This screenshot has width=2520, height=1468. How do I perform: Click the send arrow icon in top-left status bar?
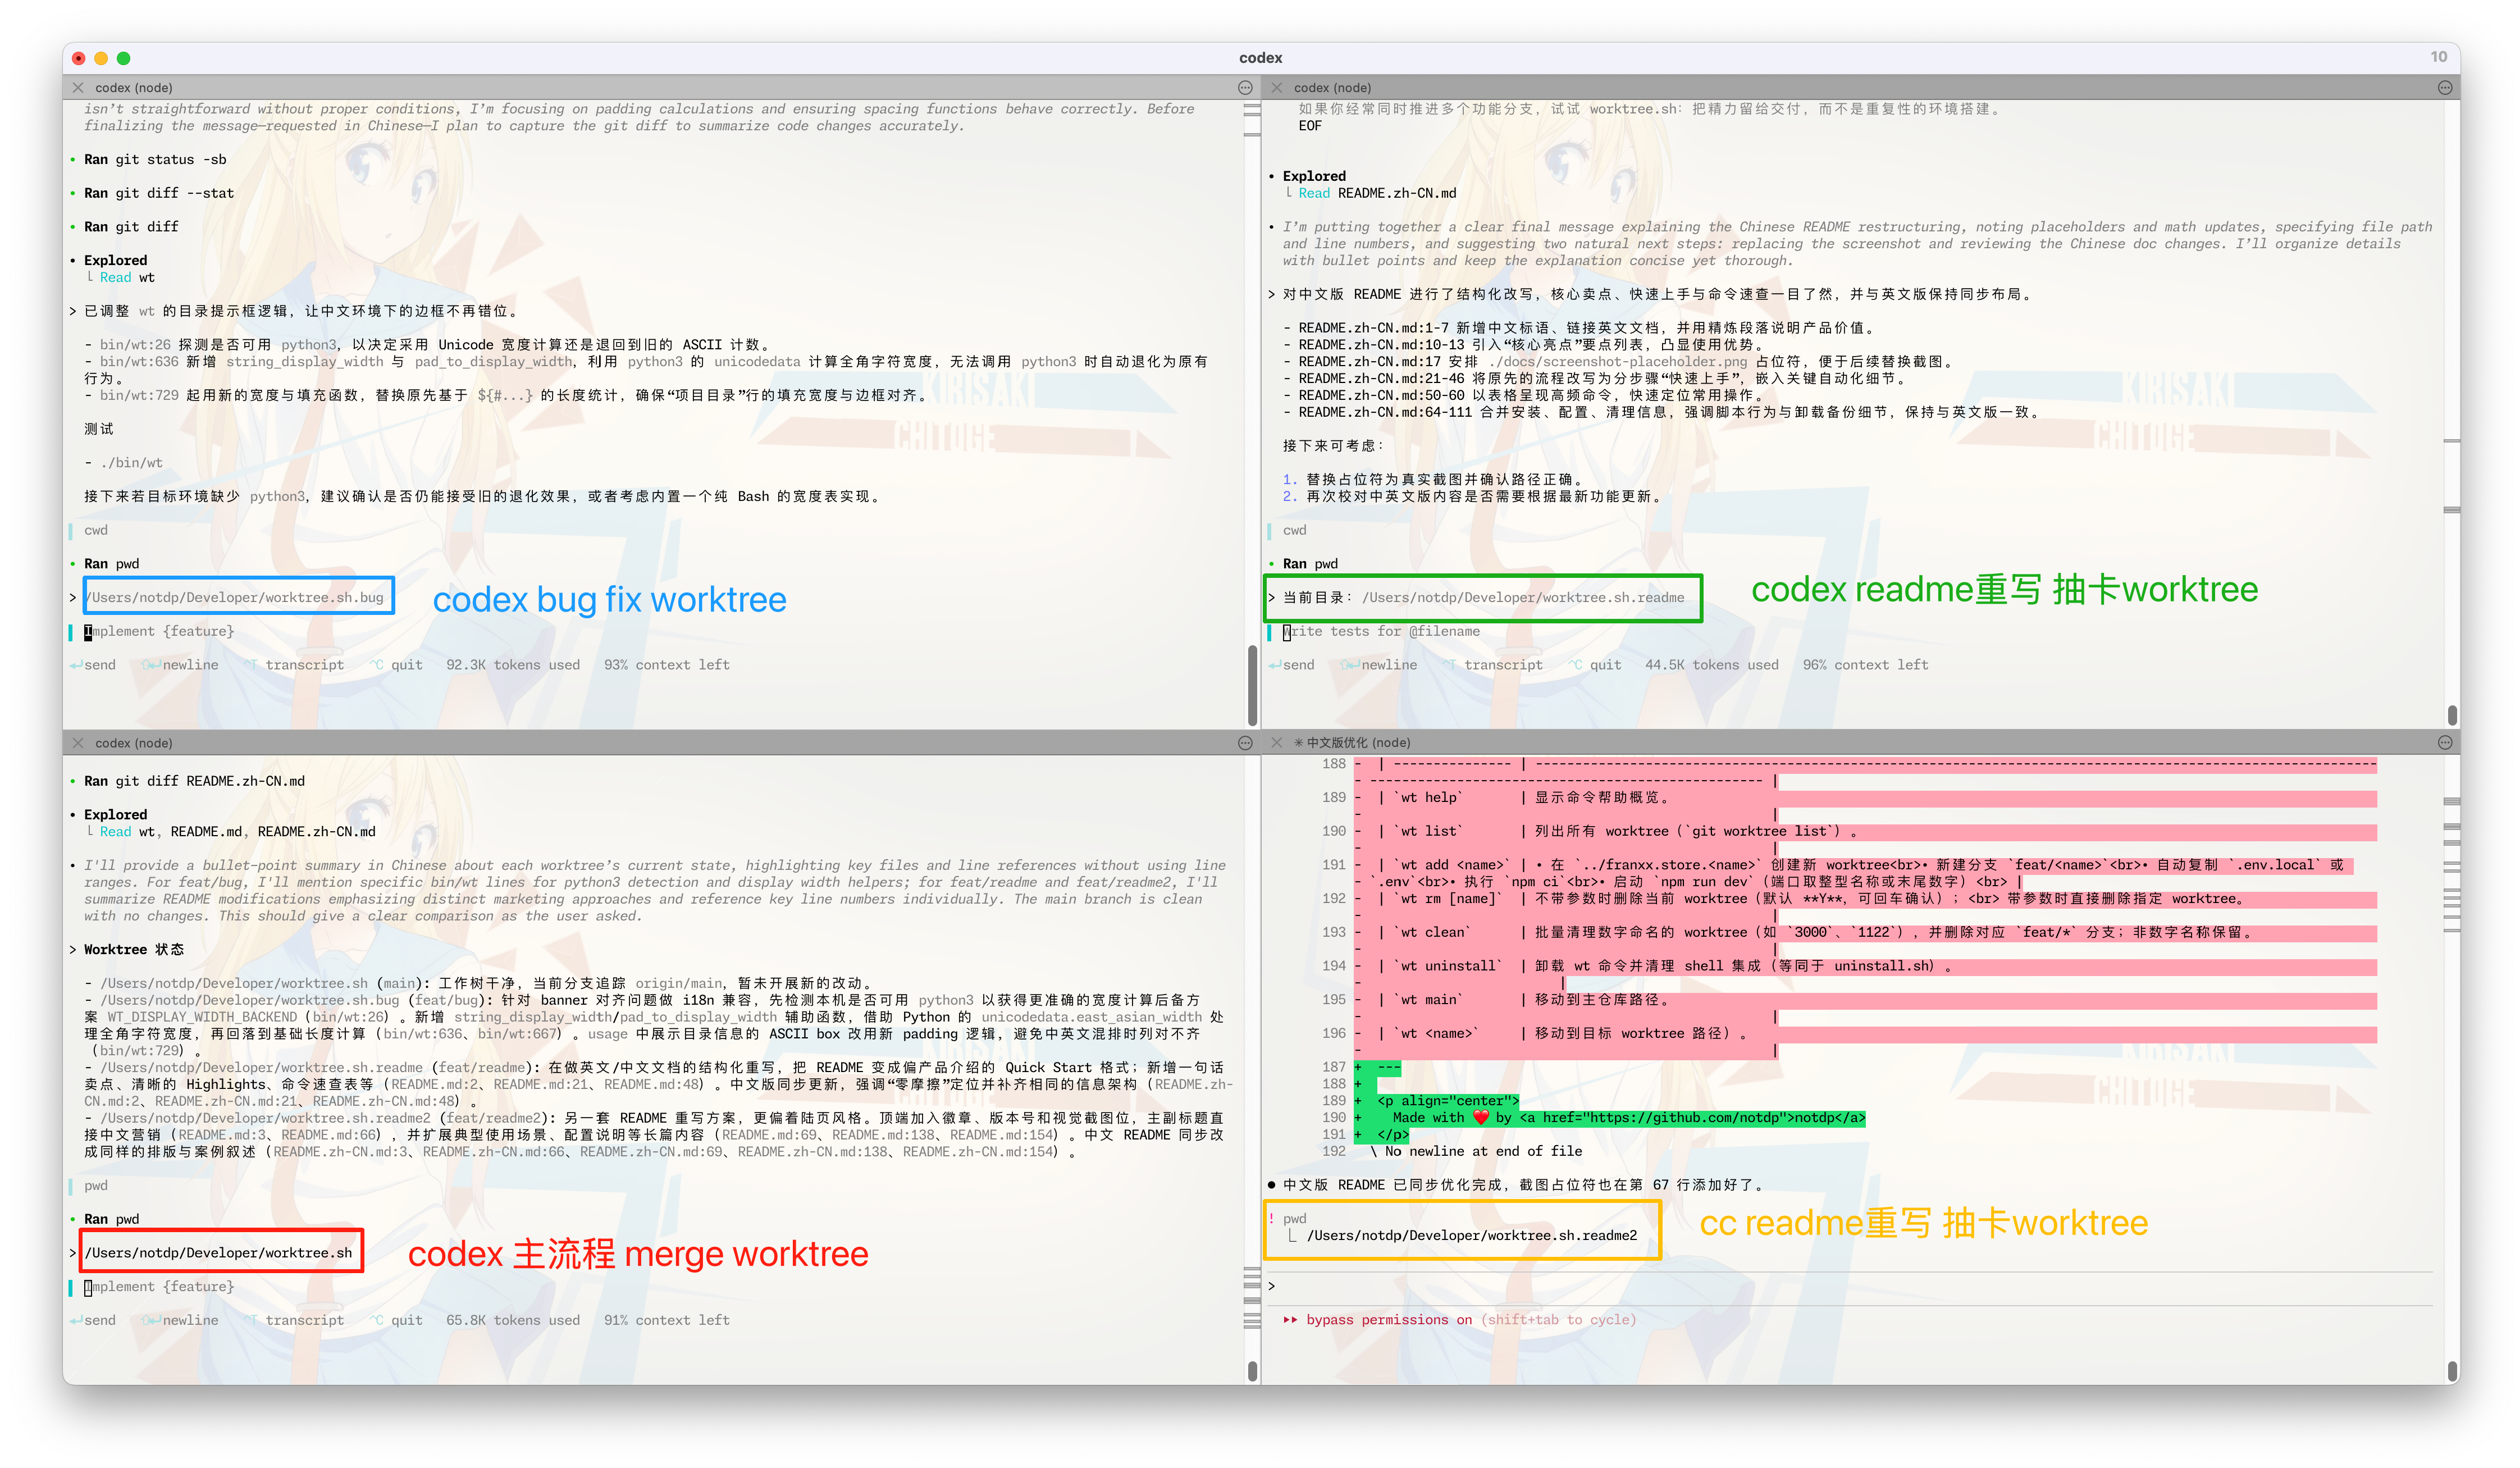coord(76,664)
